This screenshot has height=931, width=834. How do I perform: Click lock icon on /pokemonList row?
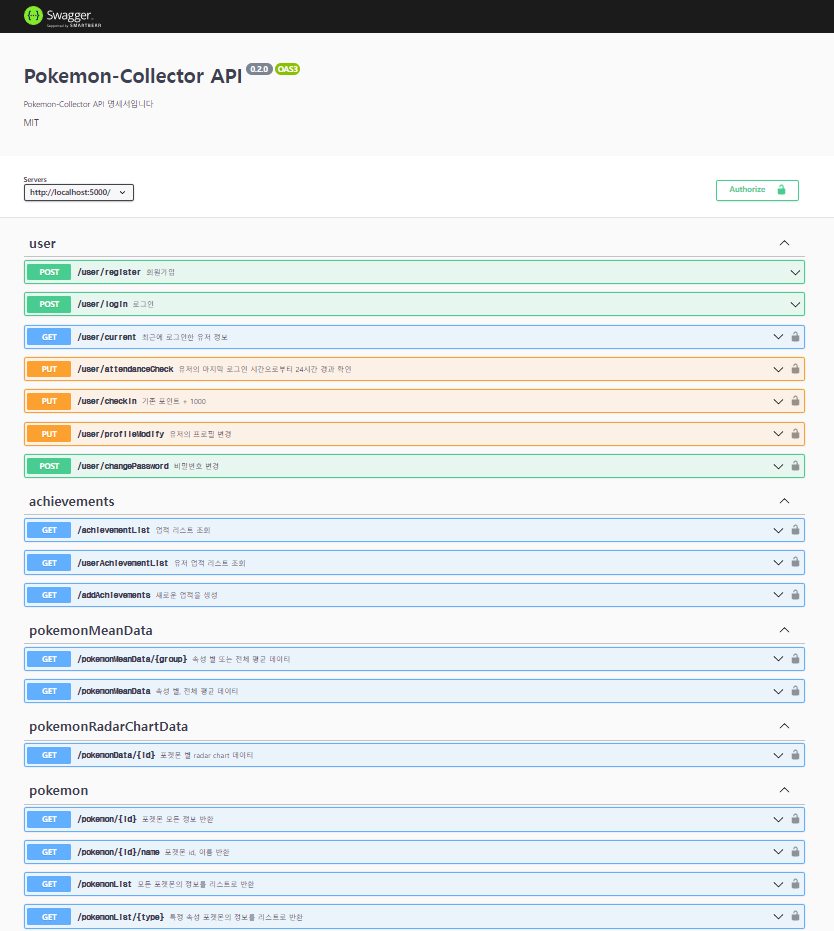point(795,884)
